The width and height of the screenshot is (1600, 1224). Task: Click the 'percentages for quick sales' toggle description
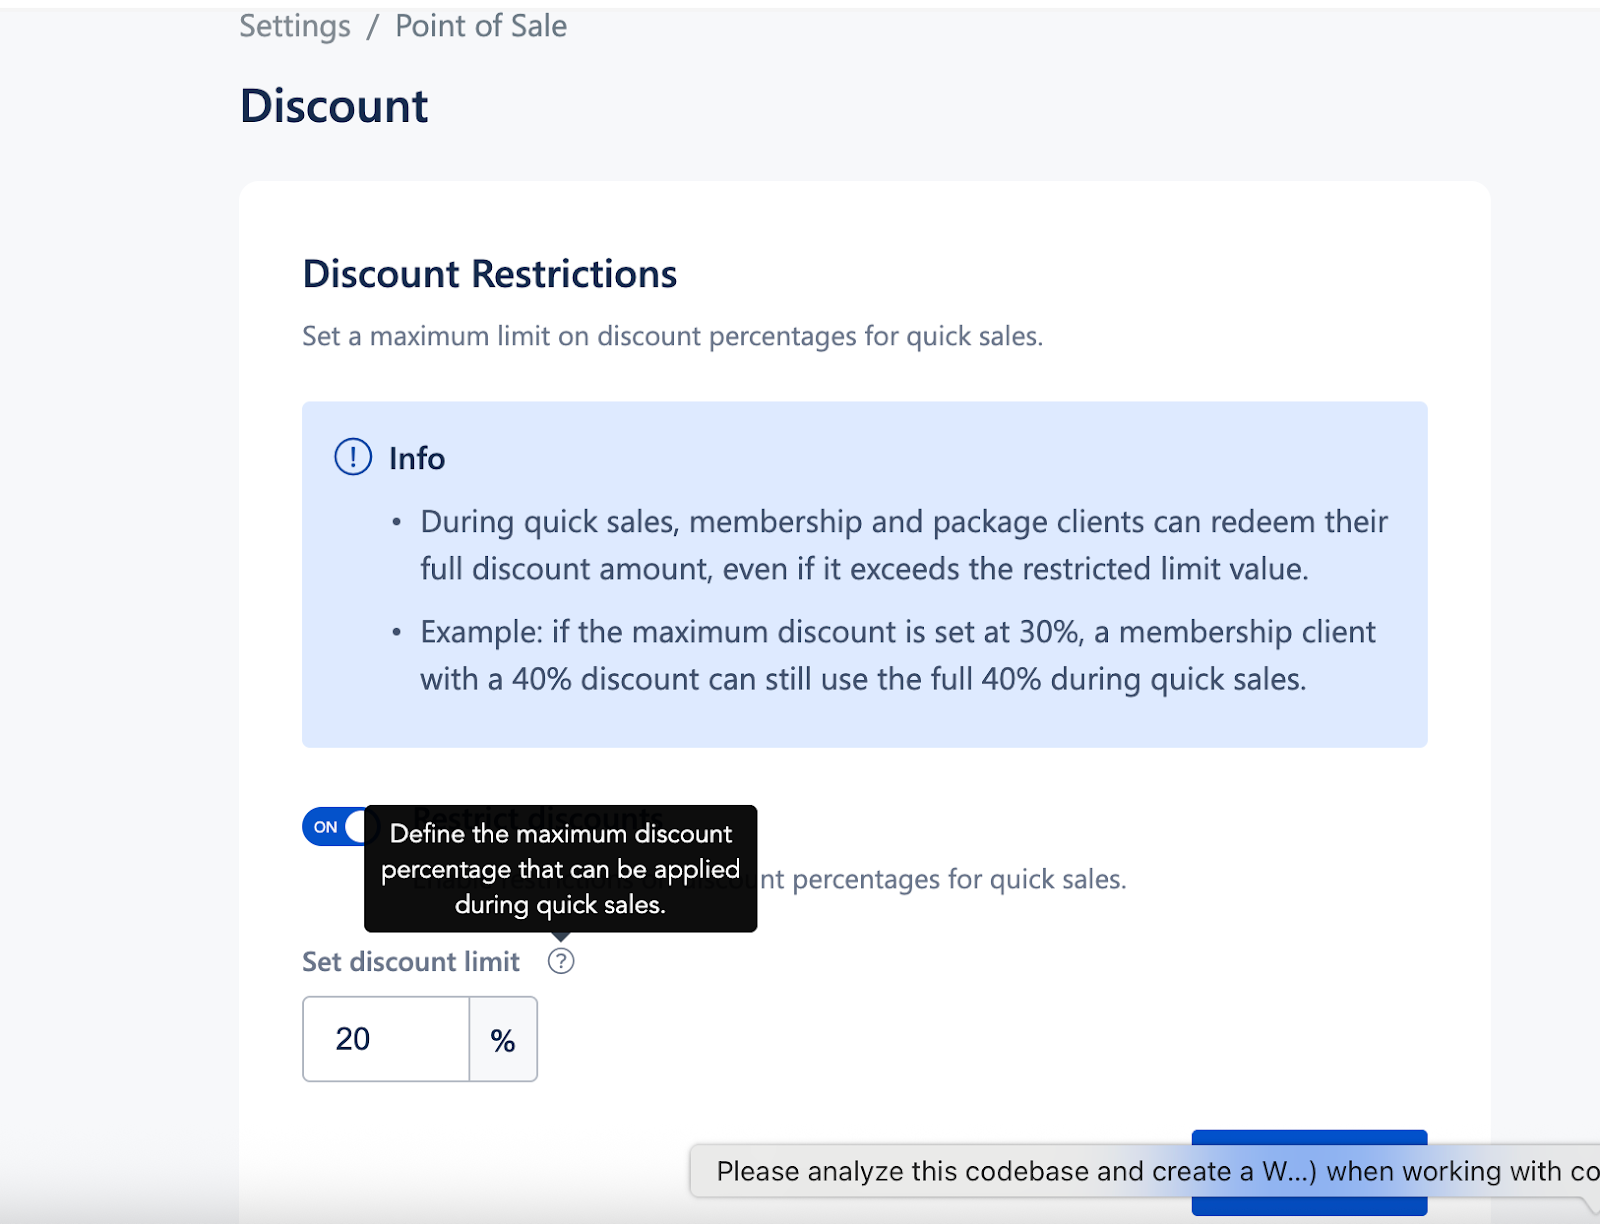pos(945,879)
